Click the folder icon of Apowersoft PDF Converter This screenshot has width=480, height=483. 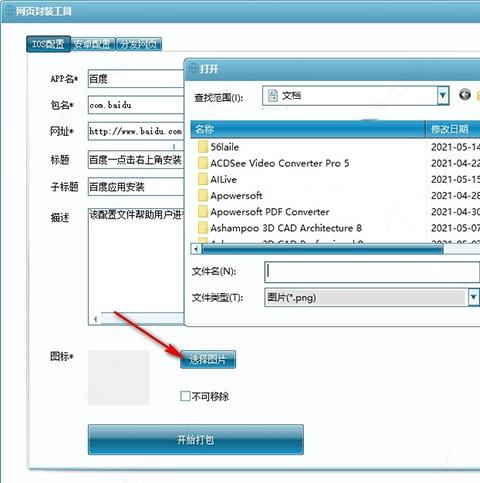pyautogui.click(x=203, y=212)
